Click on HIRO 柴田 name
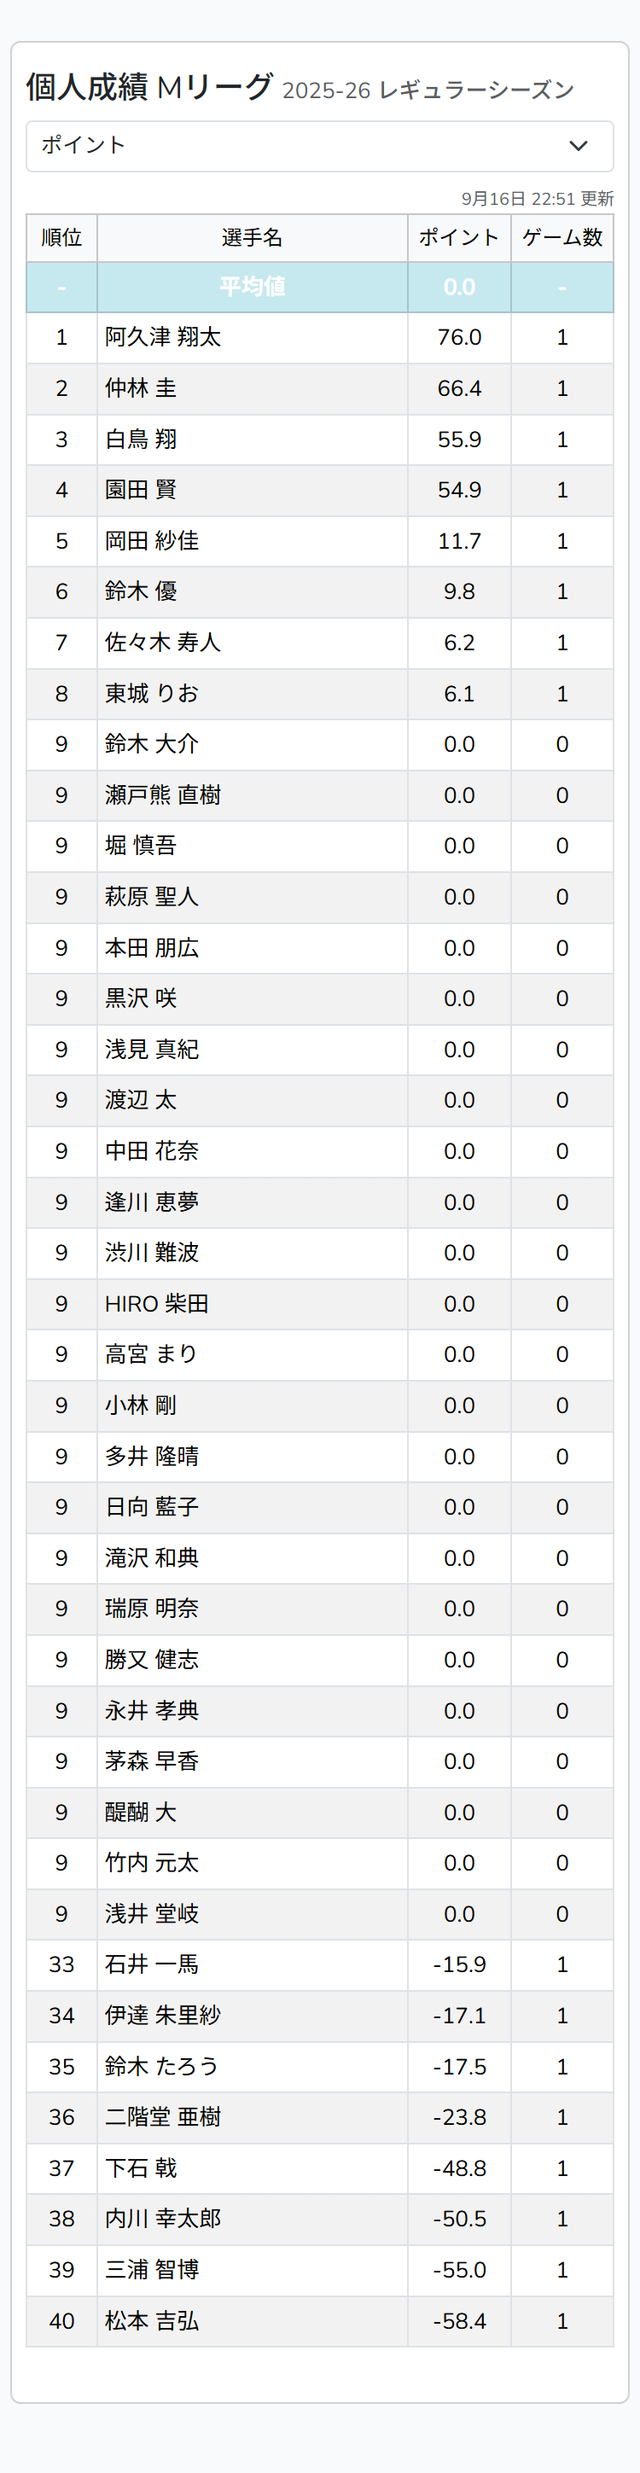The width and height of the screenshot is (640, 2473). pos(157,1304)
